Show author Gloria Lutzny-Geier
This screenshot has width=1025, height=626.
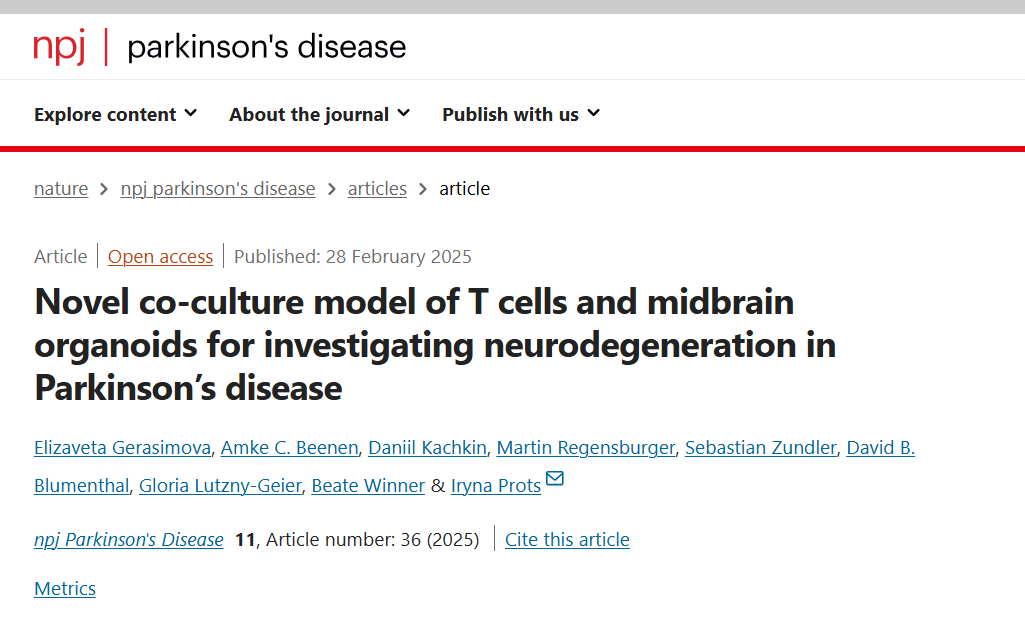point(220,486)
